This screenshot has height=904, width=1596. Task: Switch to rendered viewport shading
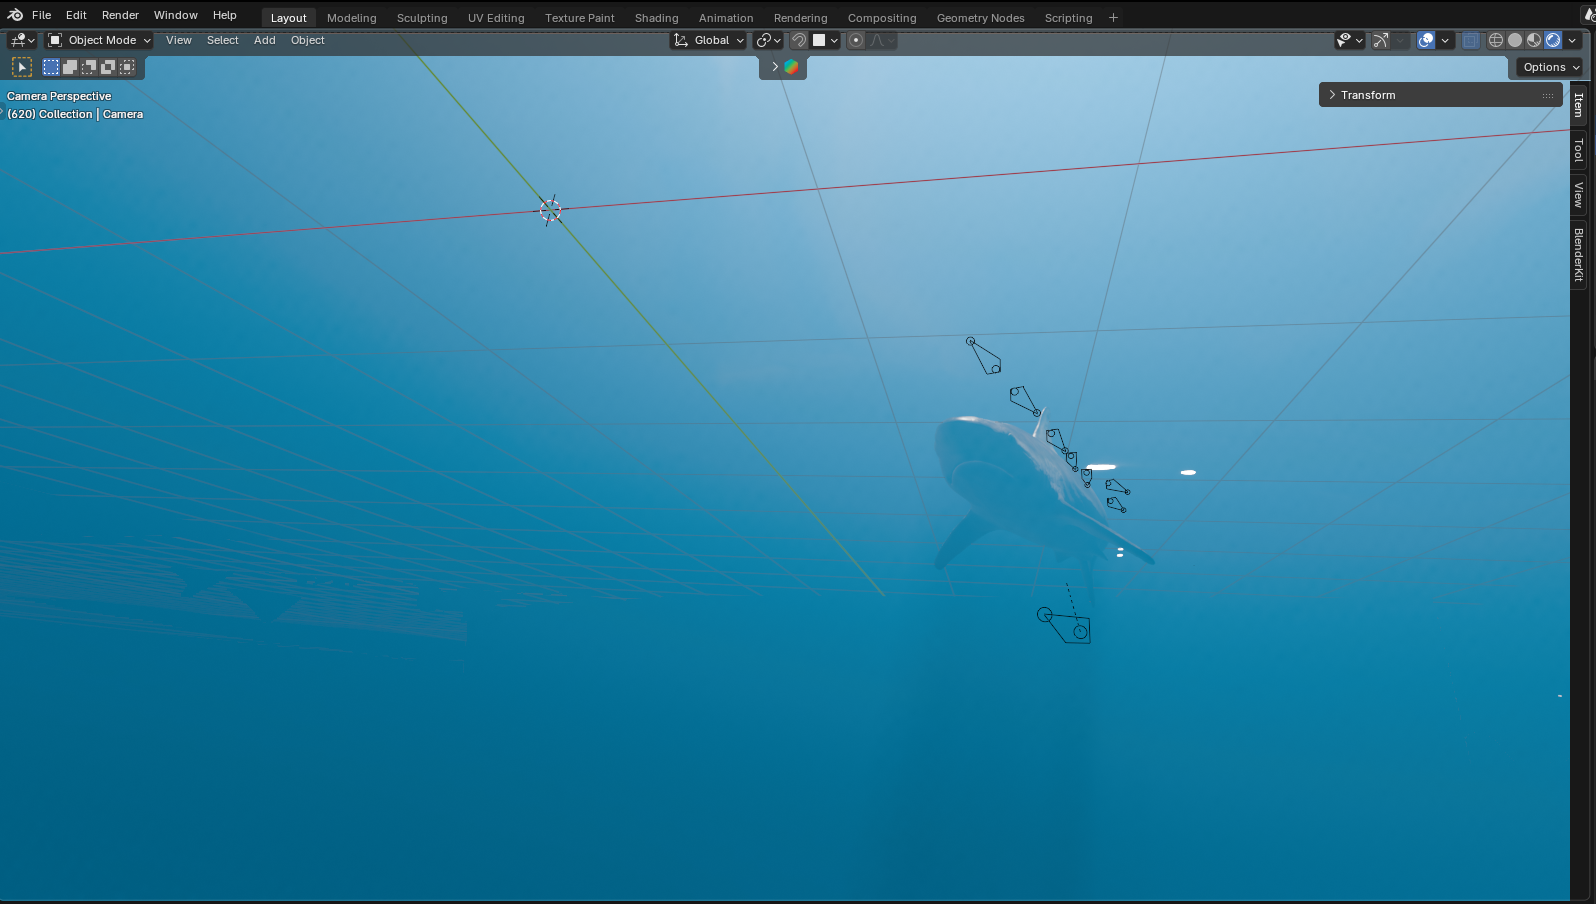click(1553, 40)
